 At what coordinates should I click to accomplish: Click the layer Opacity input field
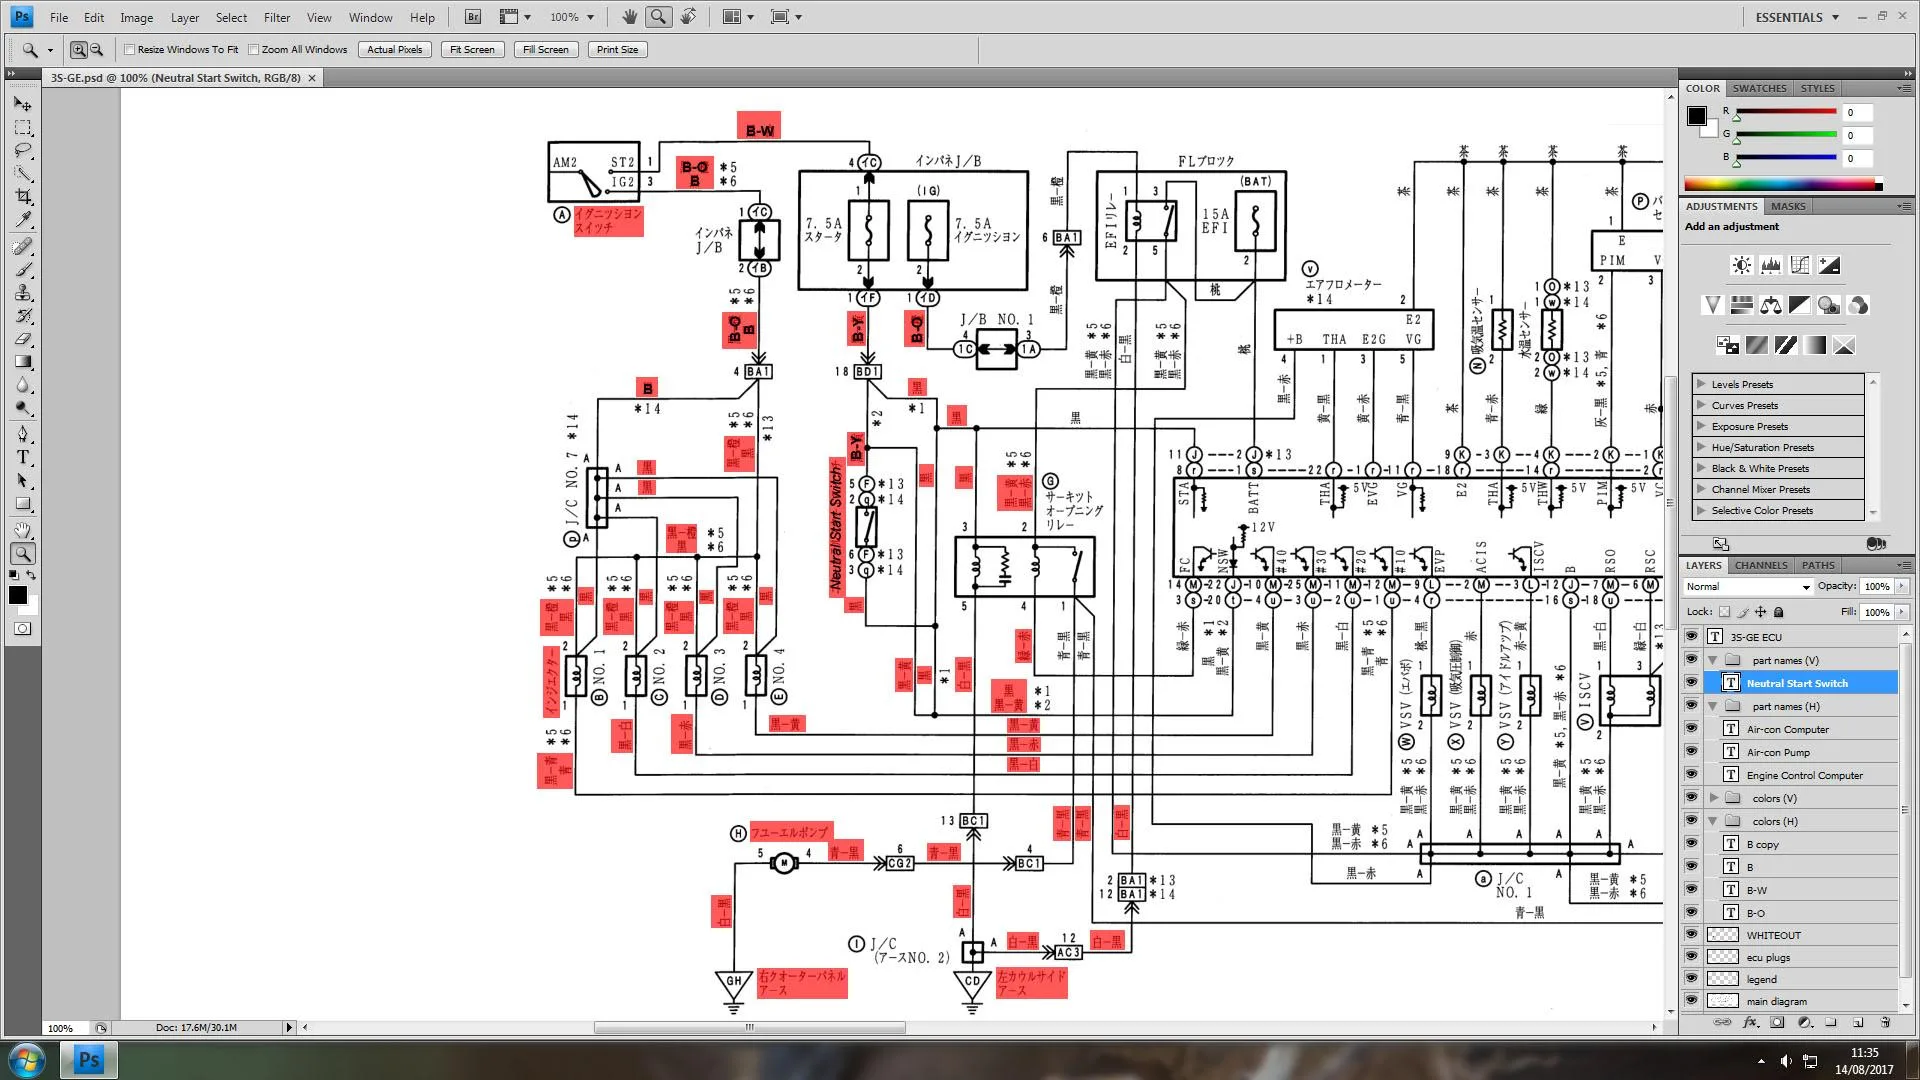tap(1877, 587)
